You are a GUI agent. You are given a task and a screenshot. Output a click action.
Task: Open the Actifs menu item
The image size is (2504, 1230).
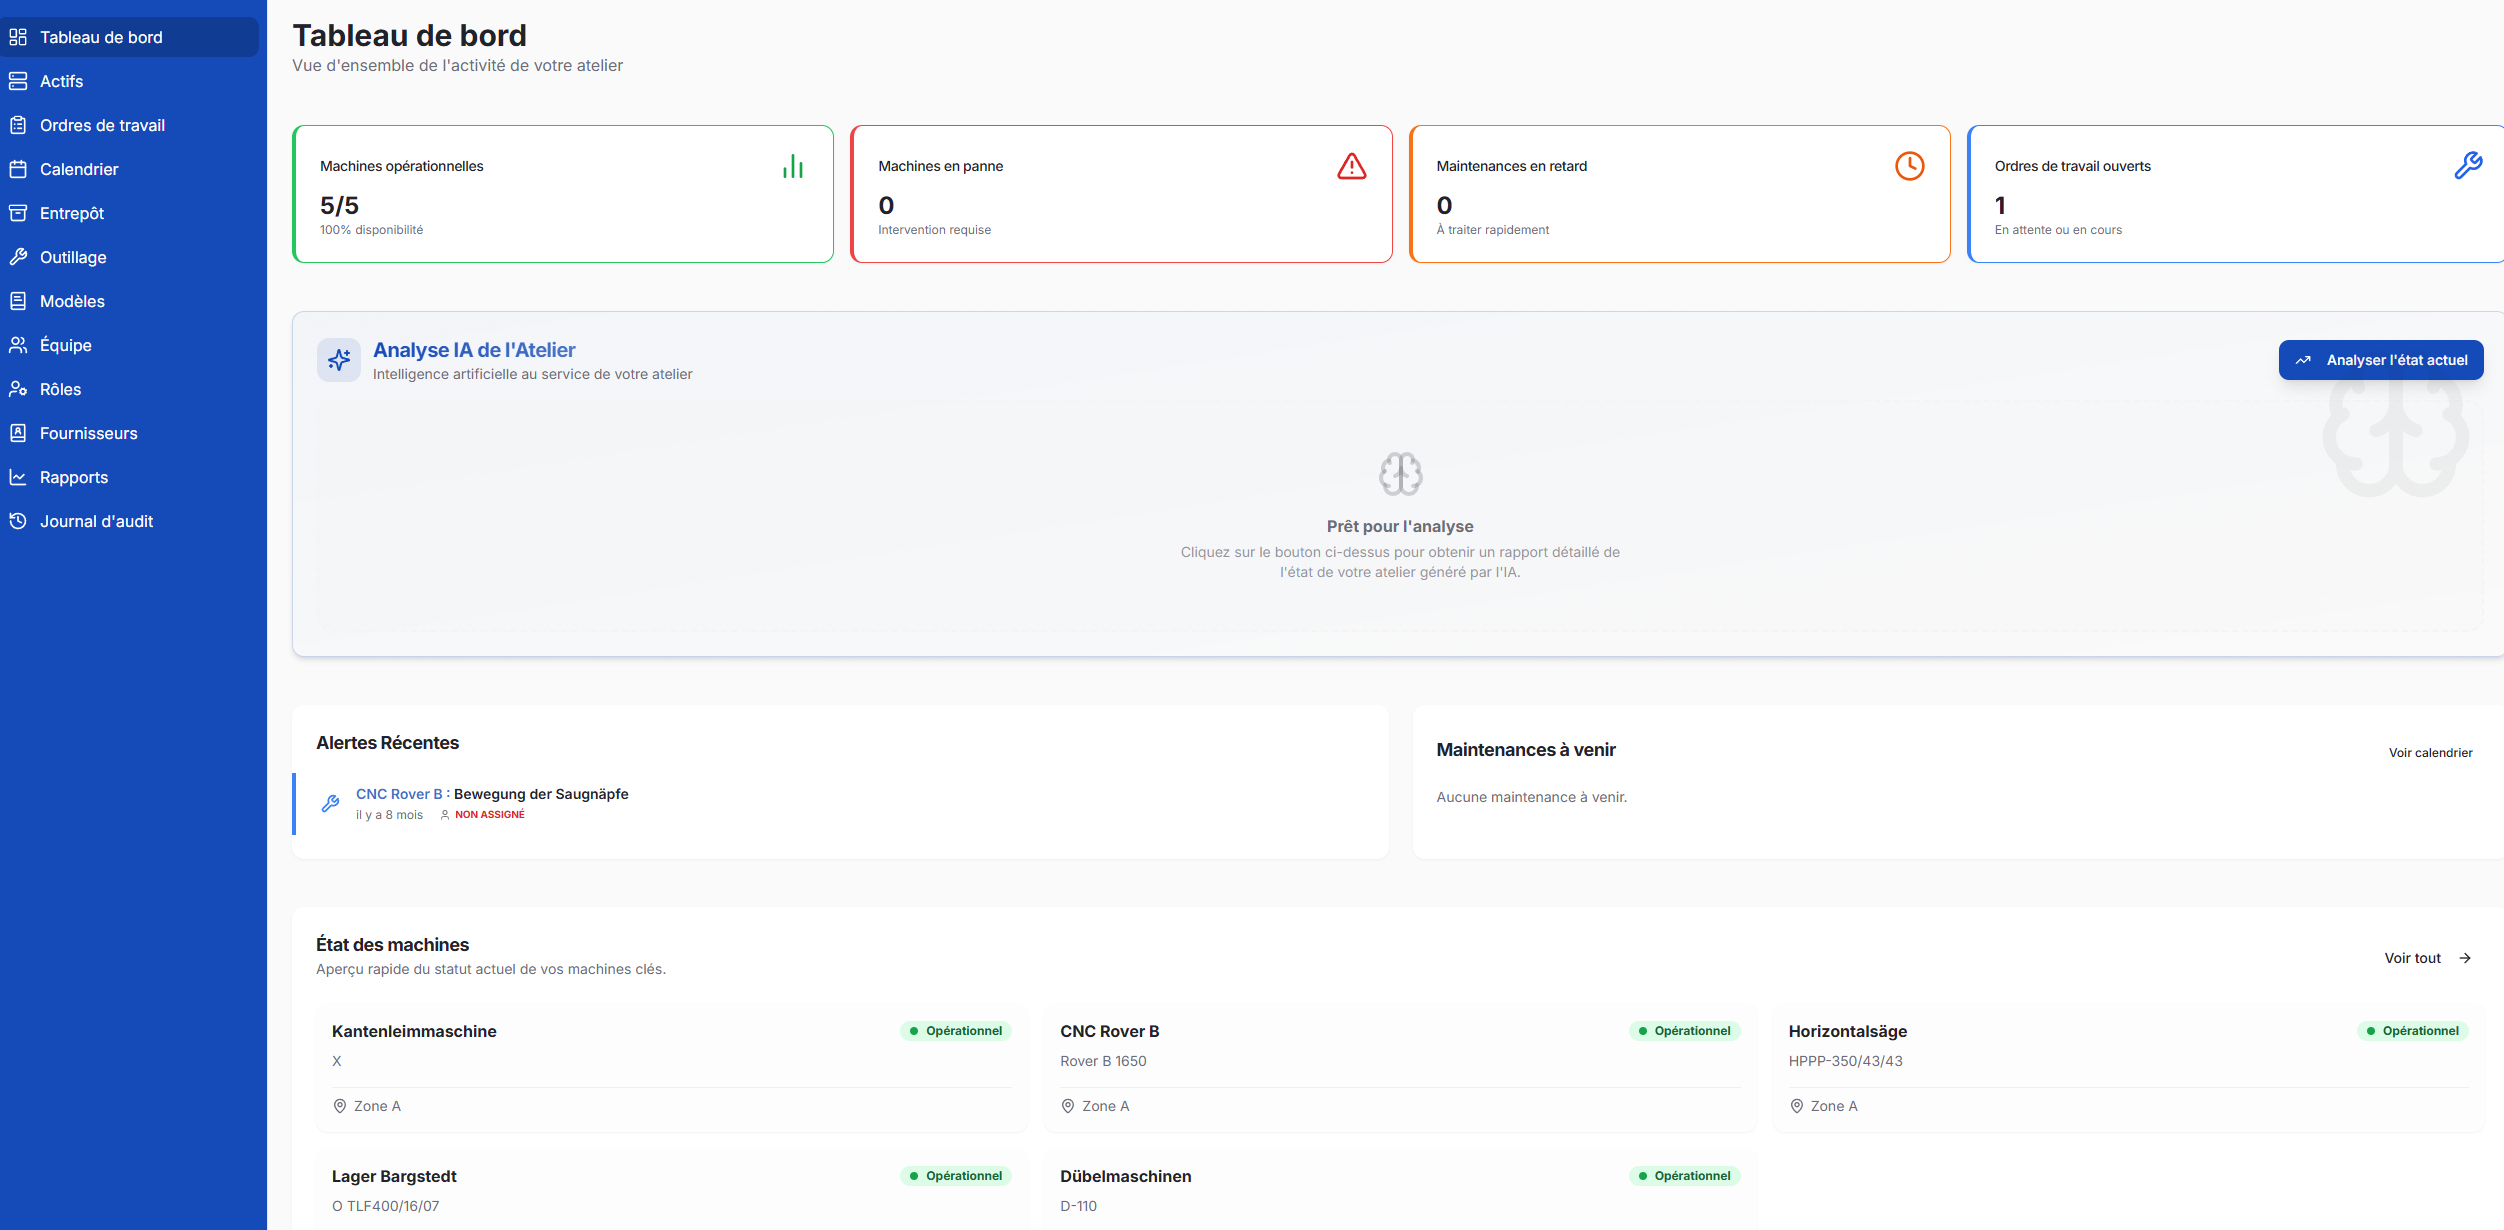point(130,81)
